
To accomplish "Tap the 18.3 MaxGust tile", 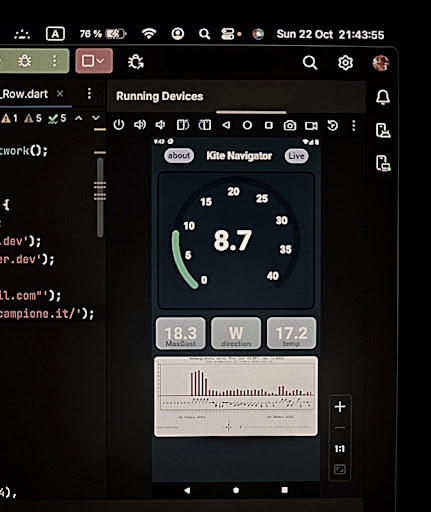I will pos(181,333).
